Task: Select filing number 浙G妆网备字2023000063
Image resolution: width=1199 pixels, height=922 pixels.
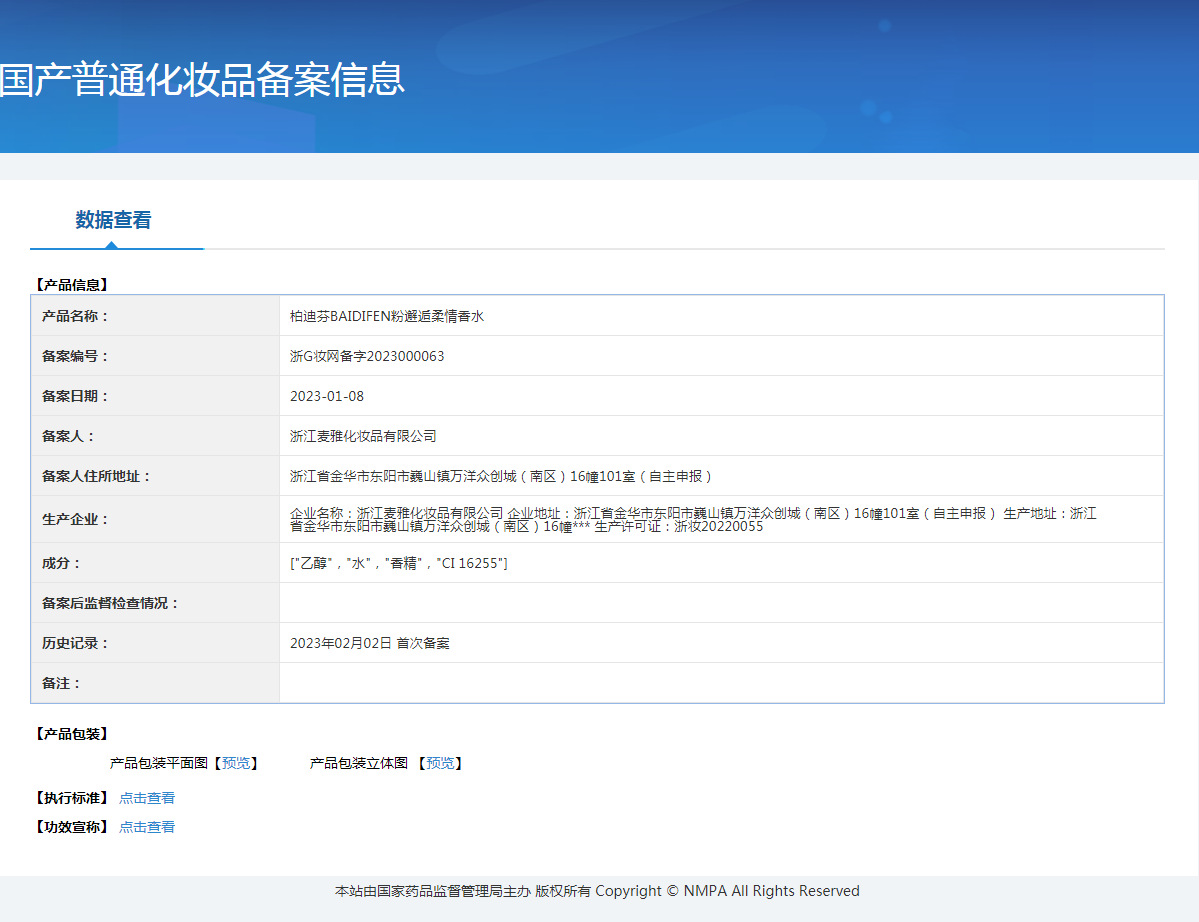Action: click(x=367, y=356)
